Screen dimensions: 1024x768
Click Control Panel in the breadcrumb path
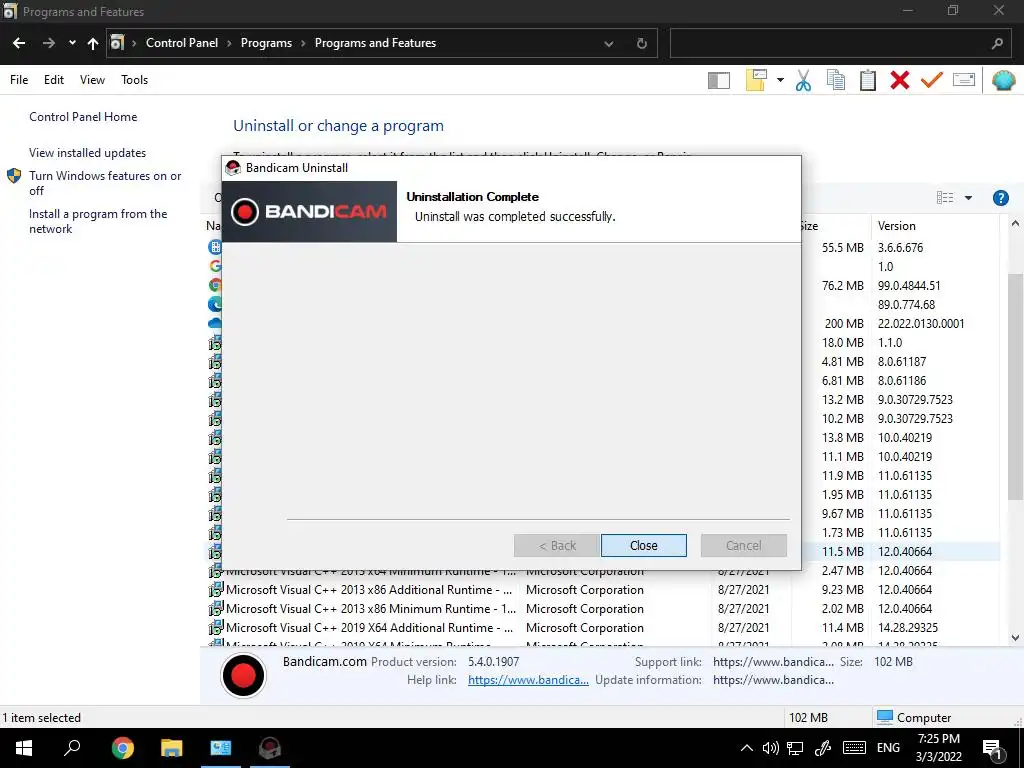pos(182,43)
